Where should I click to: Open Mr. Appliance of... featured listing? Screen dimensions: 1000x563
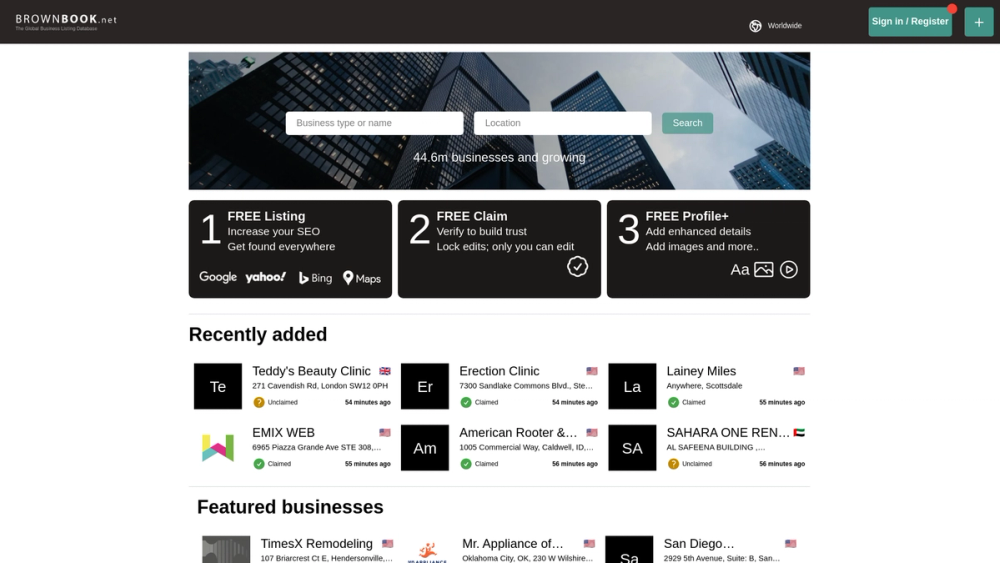tap(513, 544)
